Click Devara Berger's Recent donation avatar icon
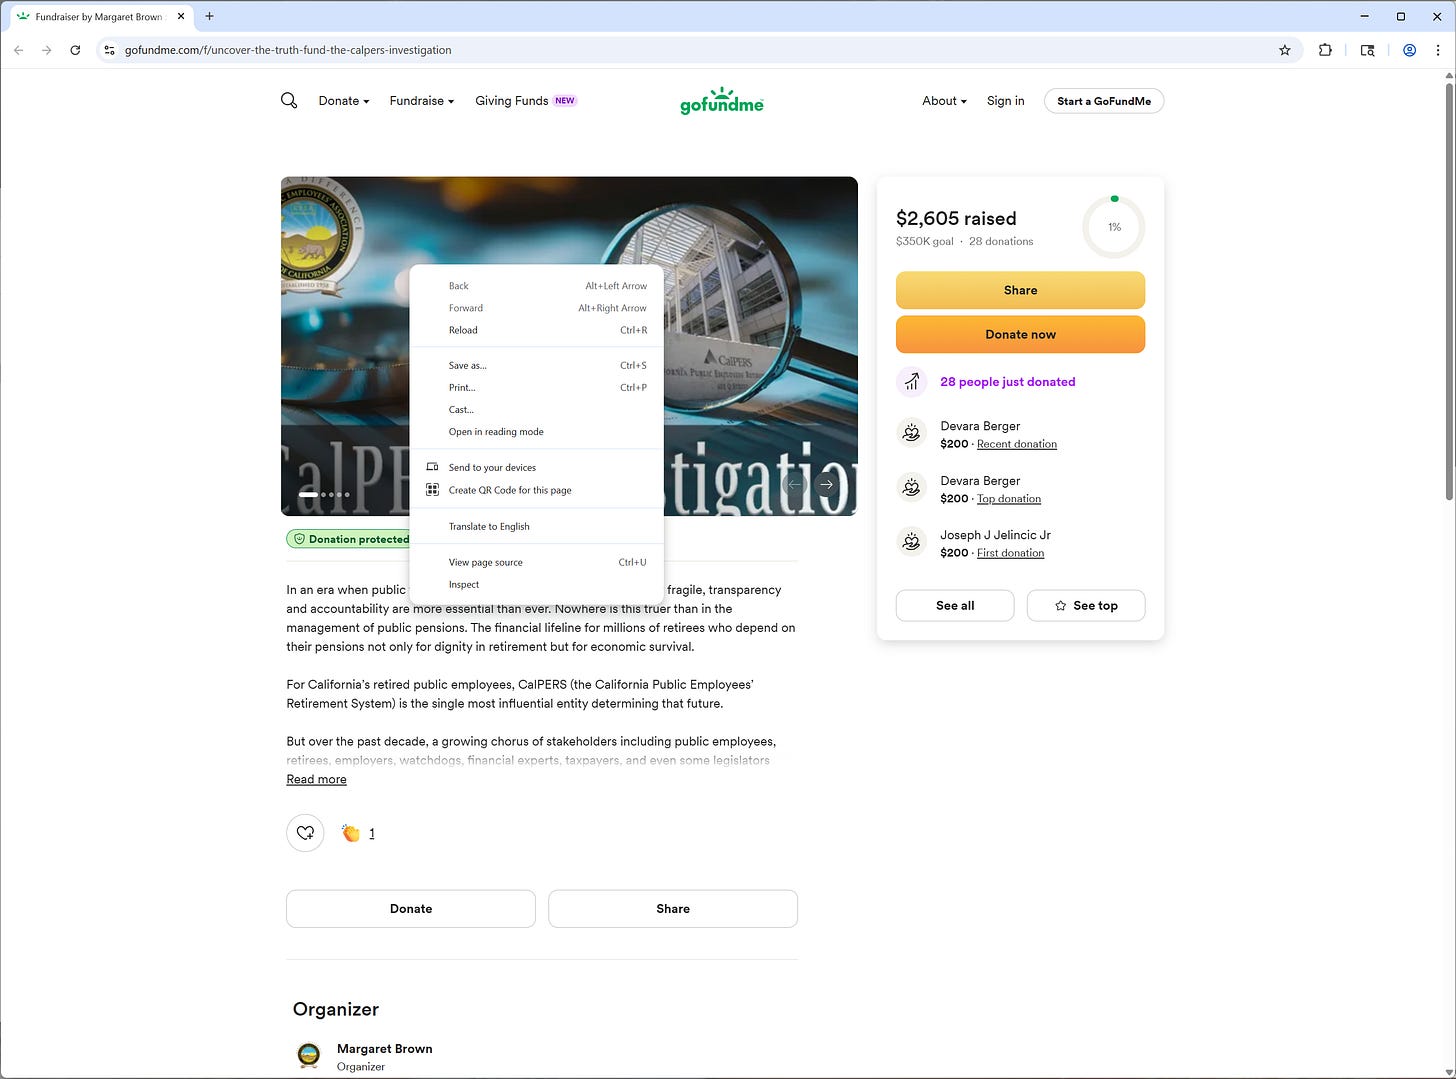This screenshot has height=1079, width=1456. tap(911, 434)
